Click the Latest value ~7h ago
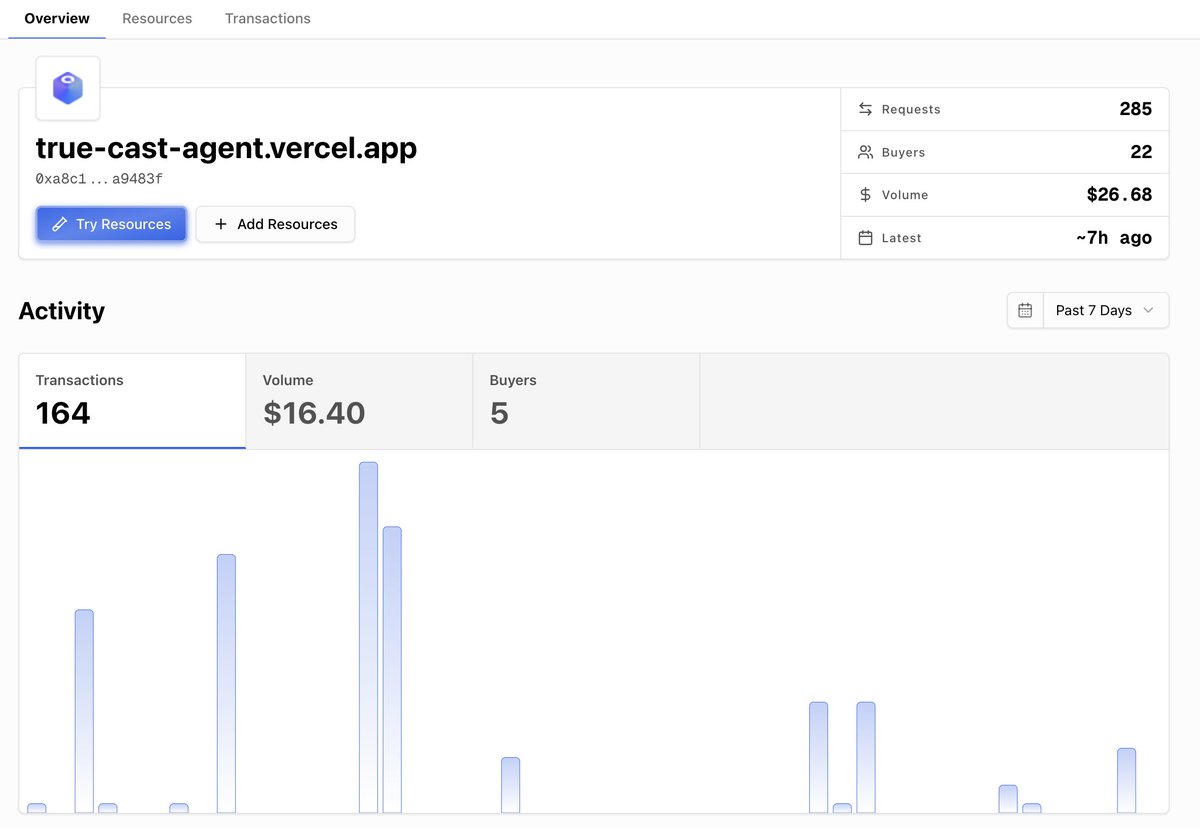 [x=1114, y=238]
